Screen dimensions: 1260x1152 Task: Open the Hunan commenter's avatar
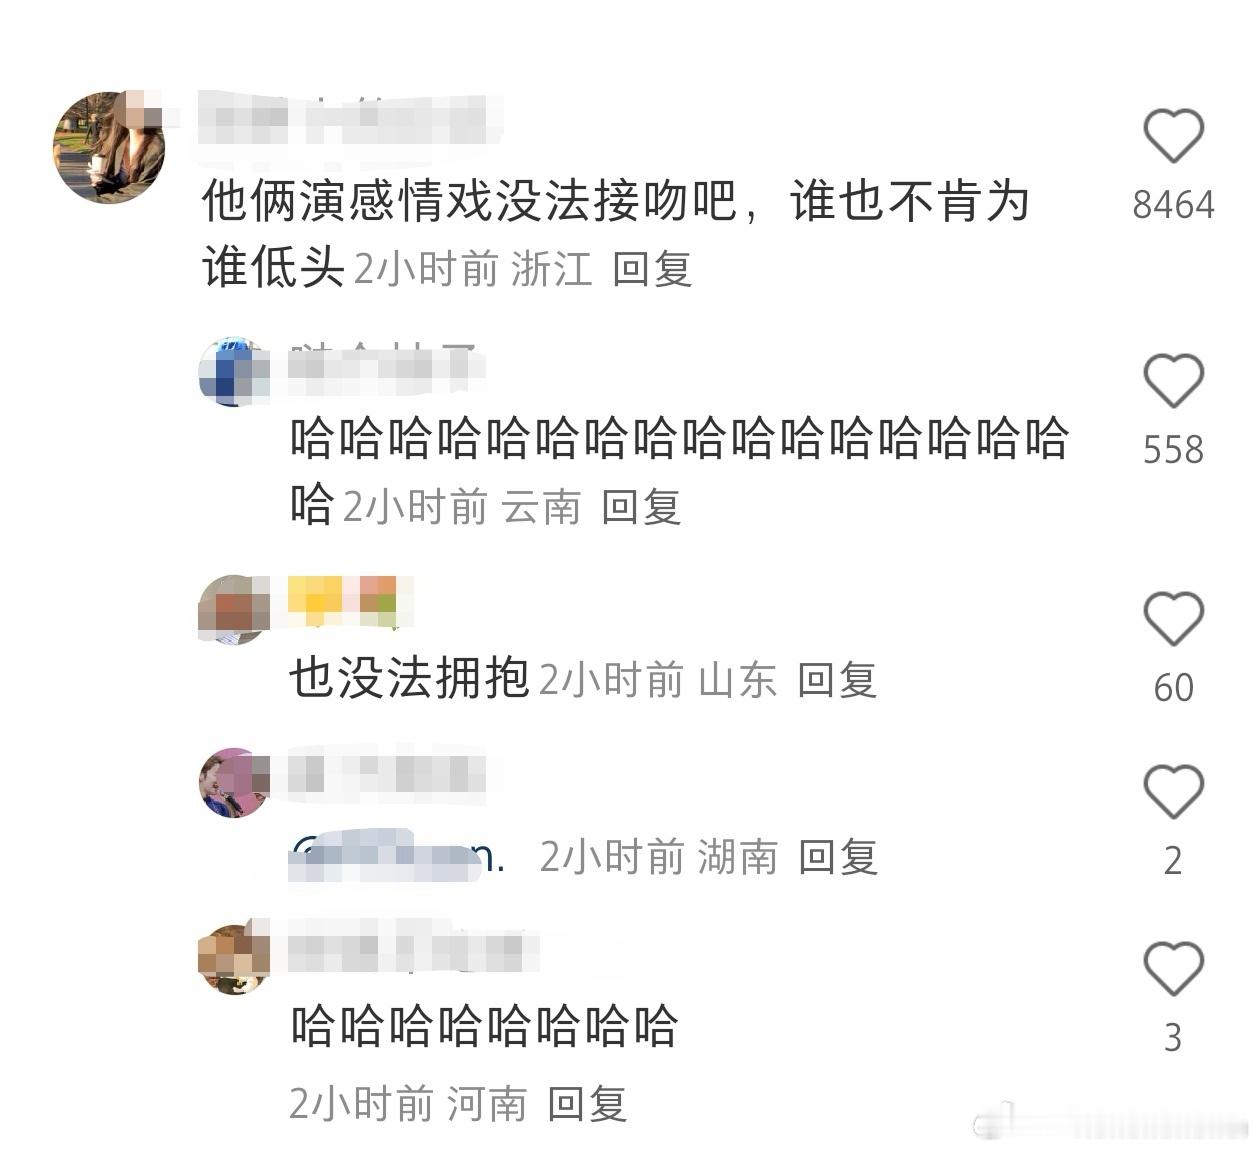point(235,783)
